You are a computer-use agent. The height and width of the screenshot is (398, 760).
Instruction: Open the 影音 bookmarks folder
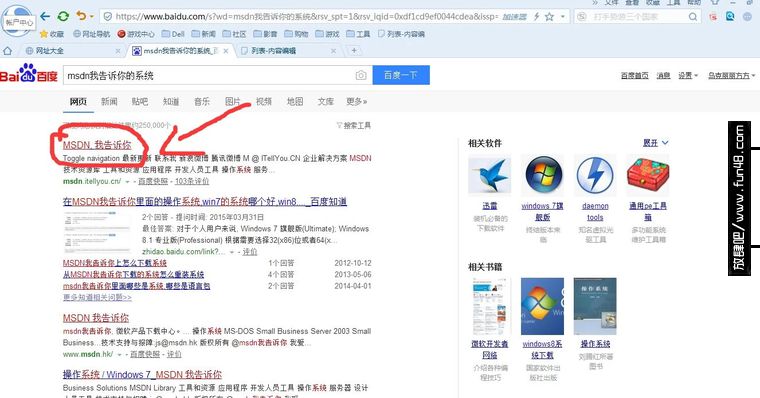coord(266,34)
